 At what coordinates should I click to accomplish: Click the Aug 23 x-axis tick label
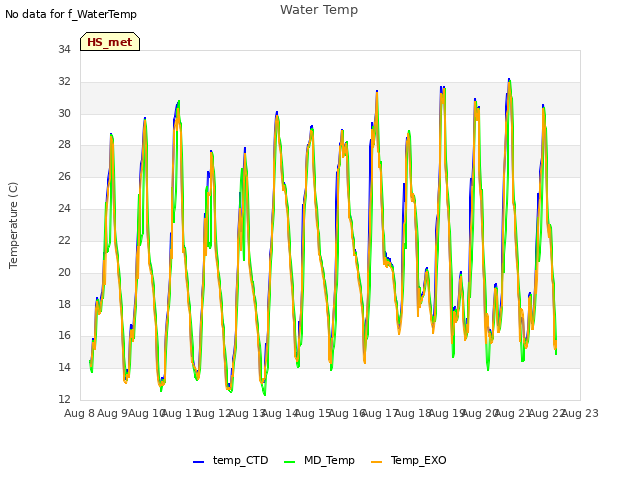[x=580, y=413]
